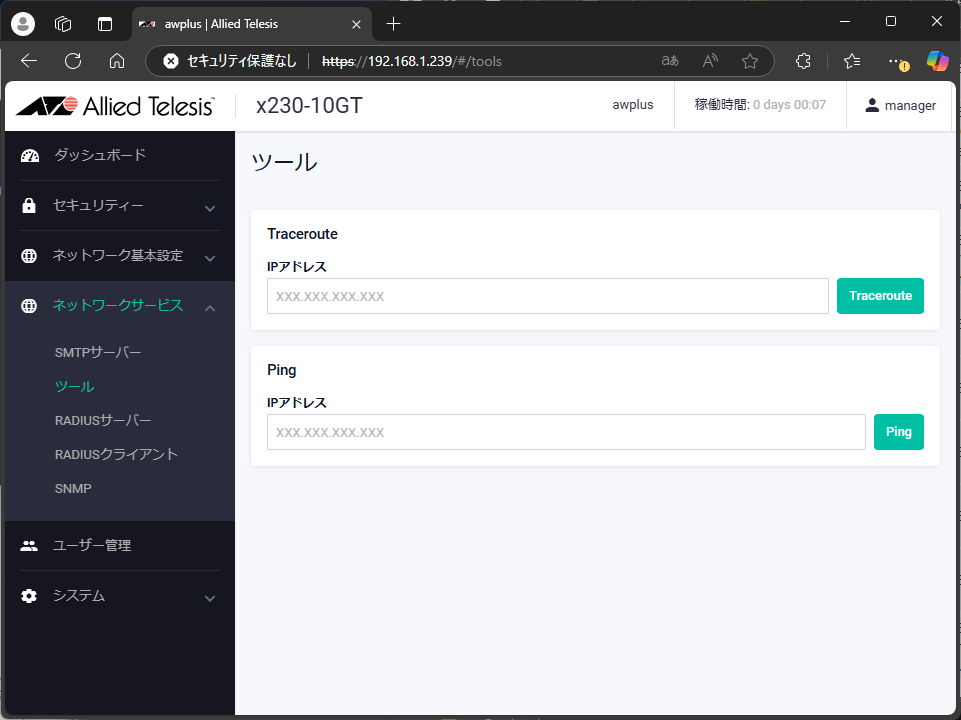The height and width of the screenshot is (720, 961).
Task: Open the RADIUSサーバー menu item
Action: 103,420
